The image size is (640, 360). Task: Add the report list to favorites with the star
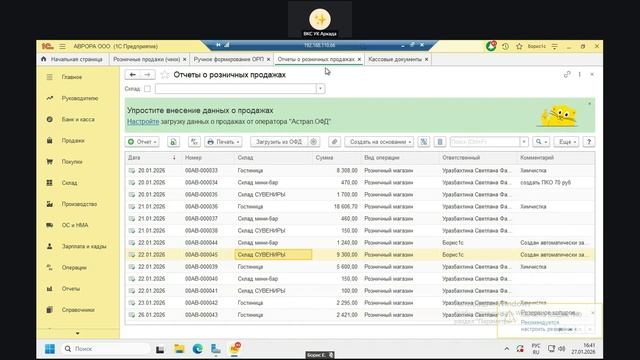[164, 75]
